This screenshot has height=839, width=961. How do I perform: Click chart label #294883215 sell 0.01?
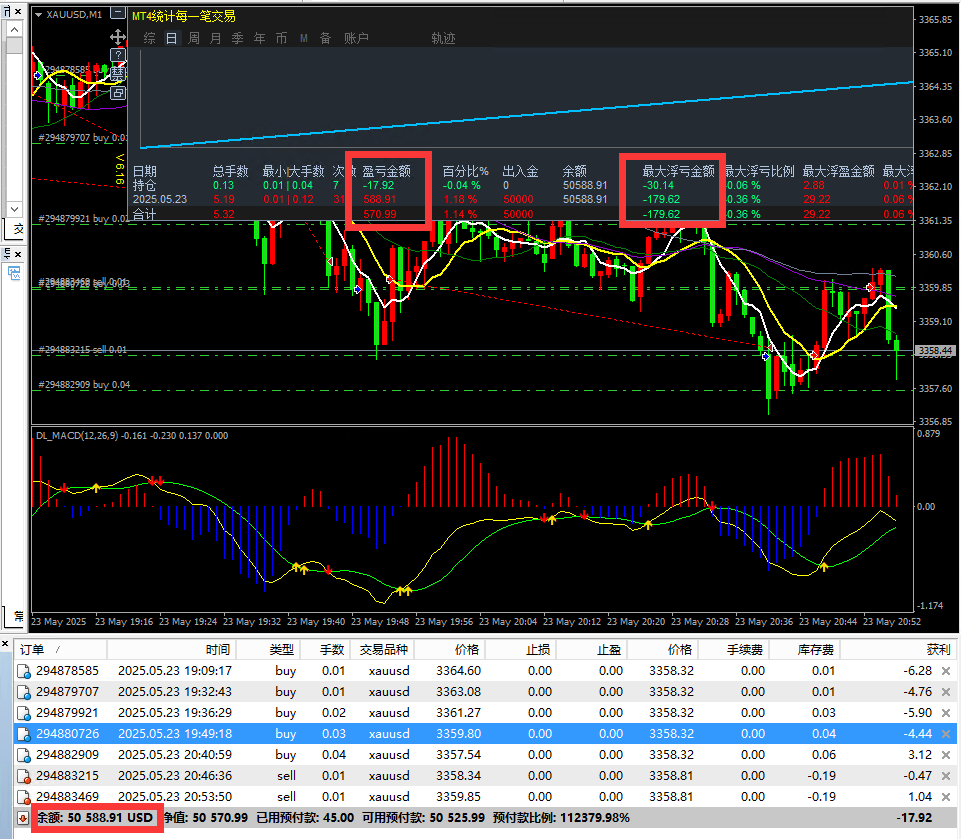click(x=82, y=350)
